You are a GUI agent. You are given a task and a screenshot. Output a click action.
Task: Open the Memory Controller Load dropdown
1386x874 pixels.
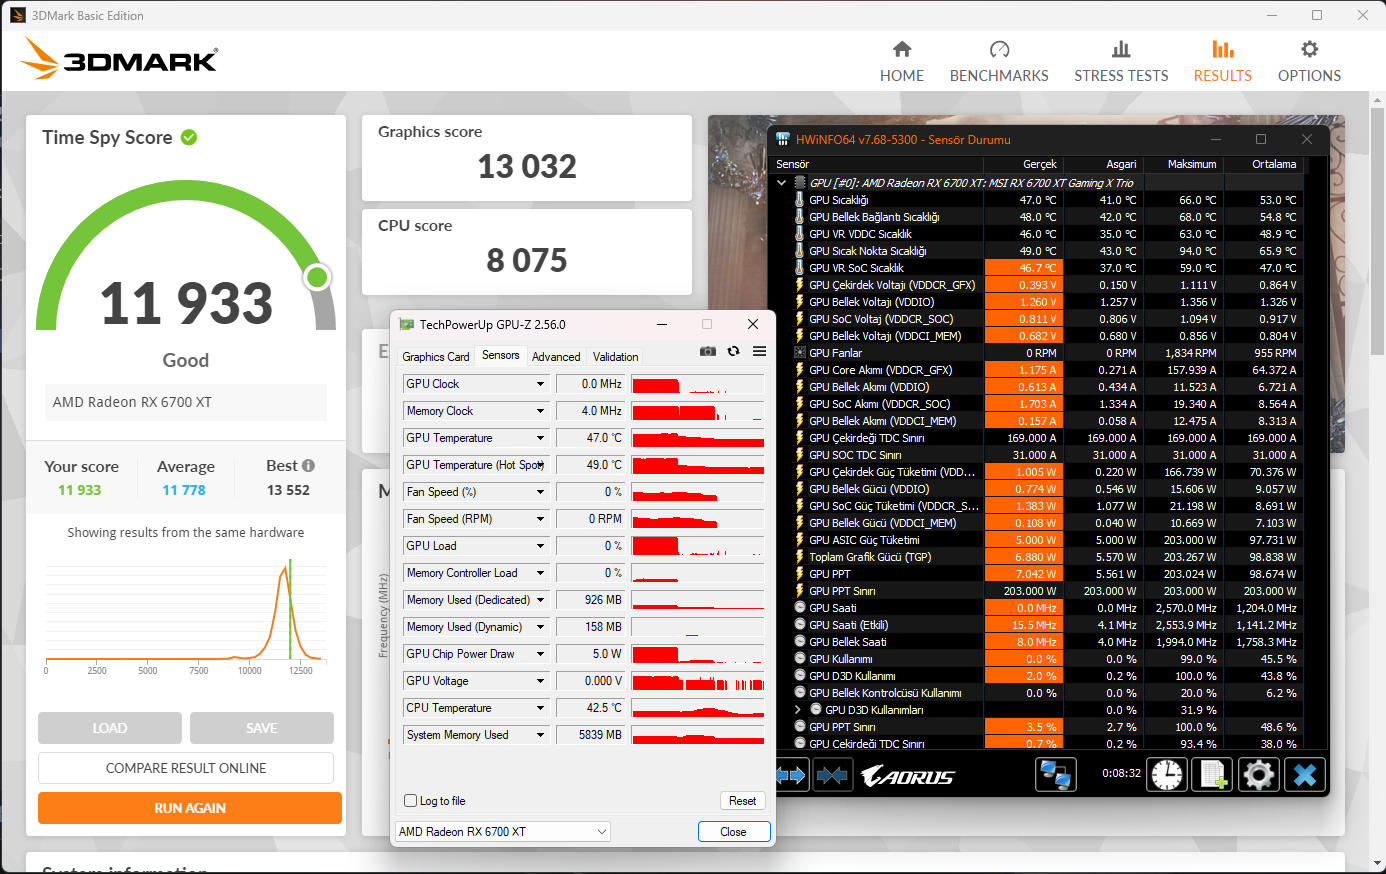coord(540,573)
